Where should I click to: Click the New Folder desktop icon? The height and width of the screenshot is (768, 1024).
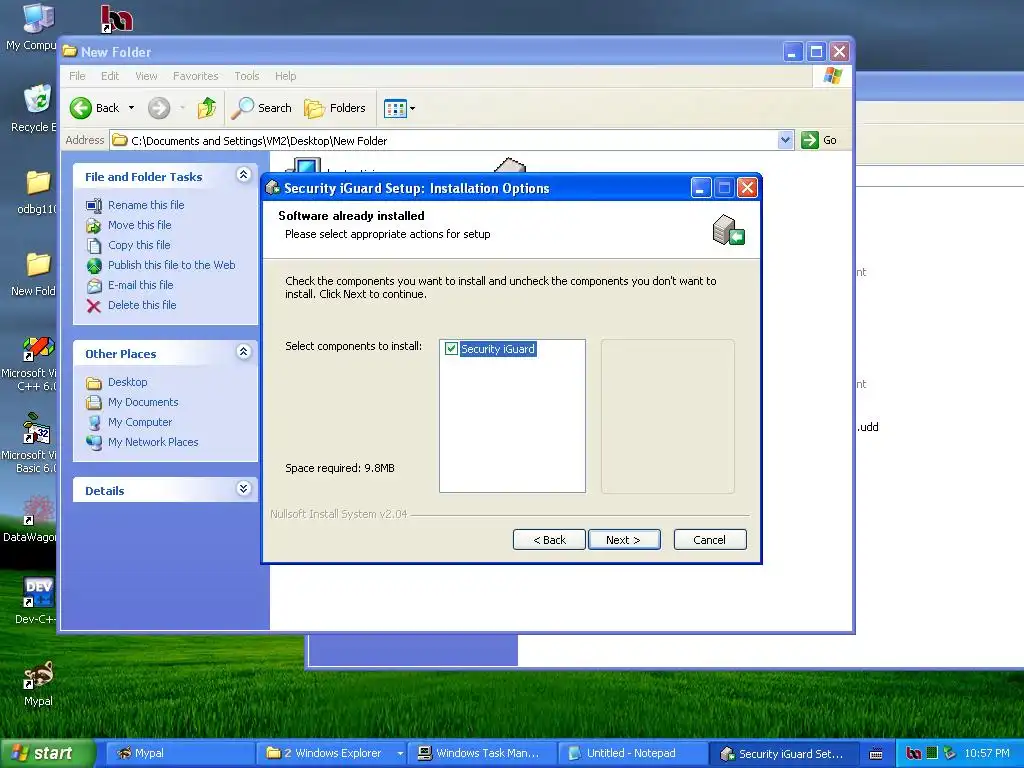[38, 264]
